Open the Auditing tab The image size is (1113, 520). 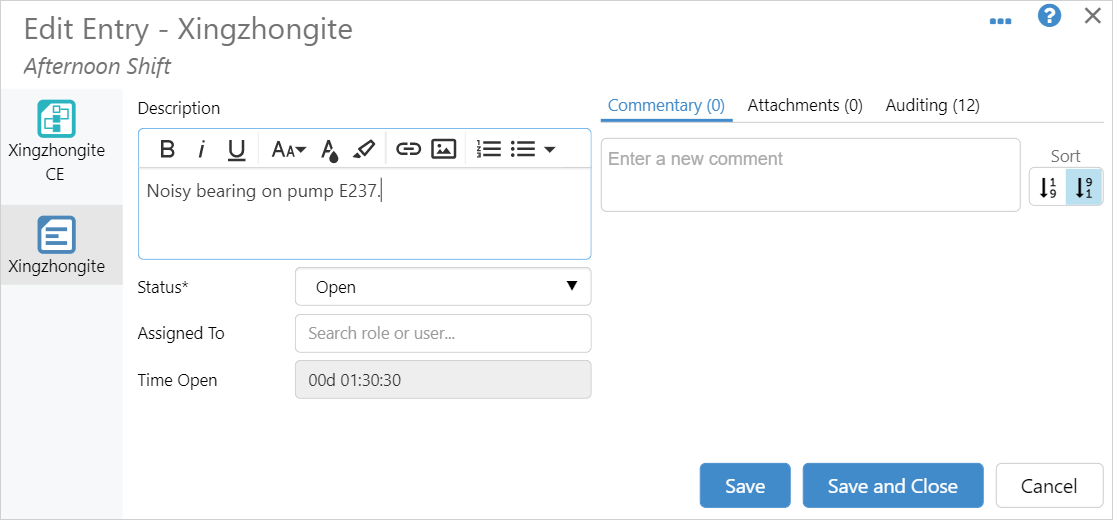932,105
